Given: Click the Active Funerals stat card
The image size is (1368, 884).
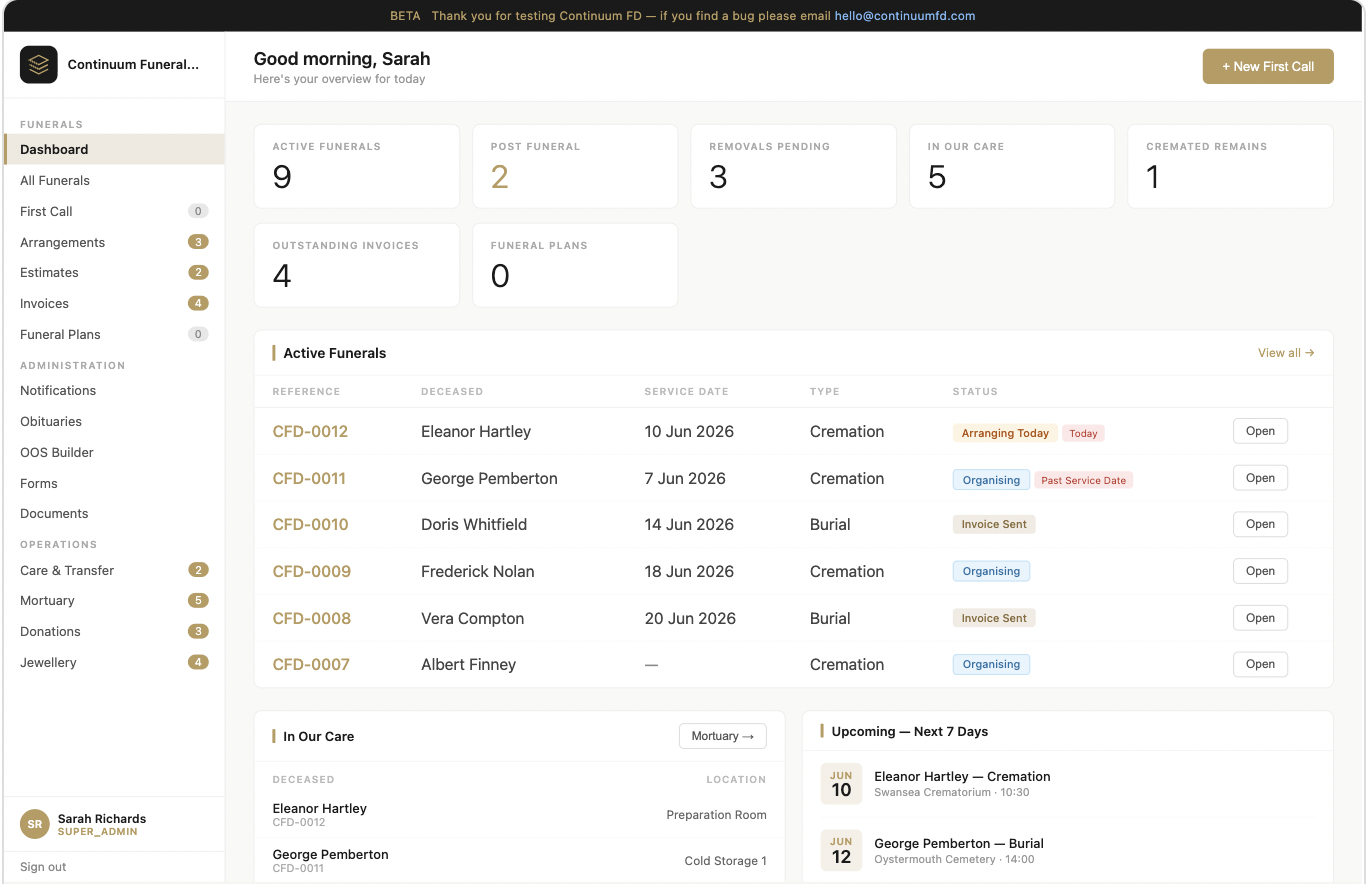Looking at the screenshot, I should coord(357,166).
